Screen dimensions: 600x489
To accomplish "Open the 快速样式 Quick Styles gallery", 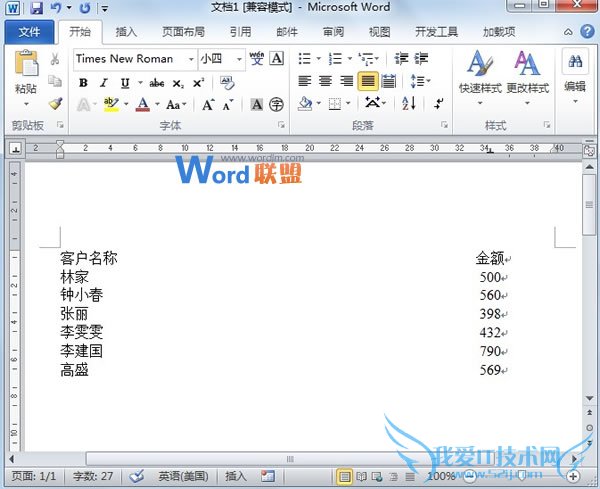I will coord(480,78).
